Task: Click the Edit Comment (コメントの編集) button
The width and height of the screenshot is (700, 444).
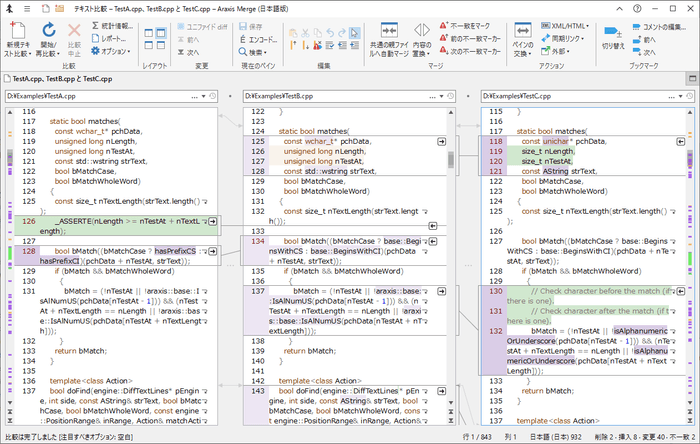Action: [x=662, y=26]
